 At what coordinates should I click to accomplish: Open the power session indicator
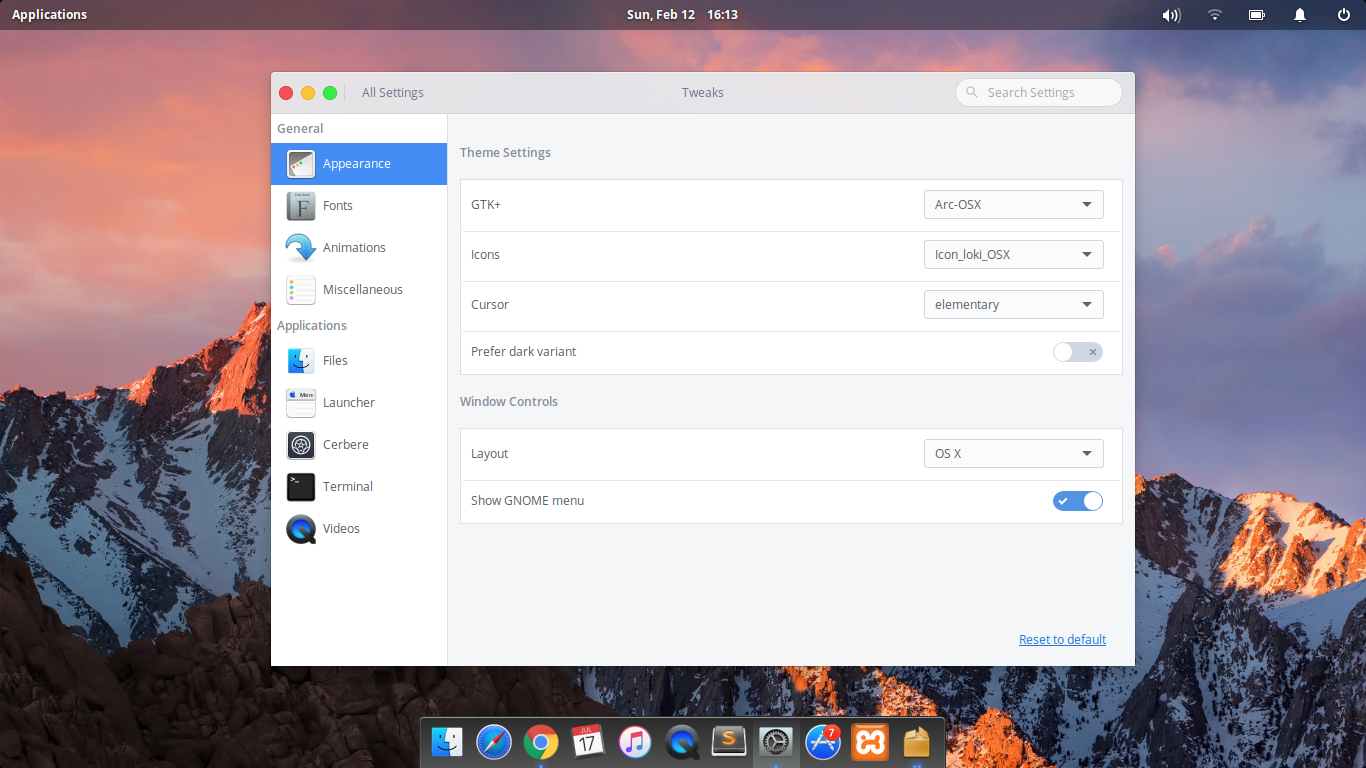coord(1344,15)
